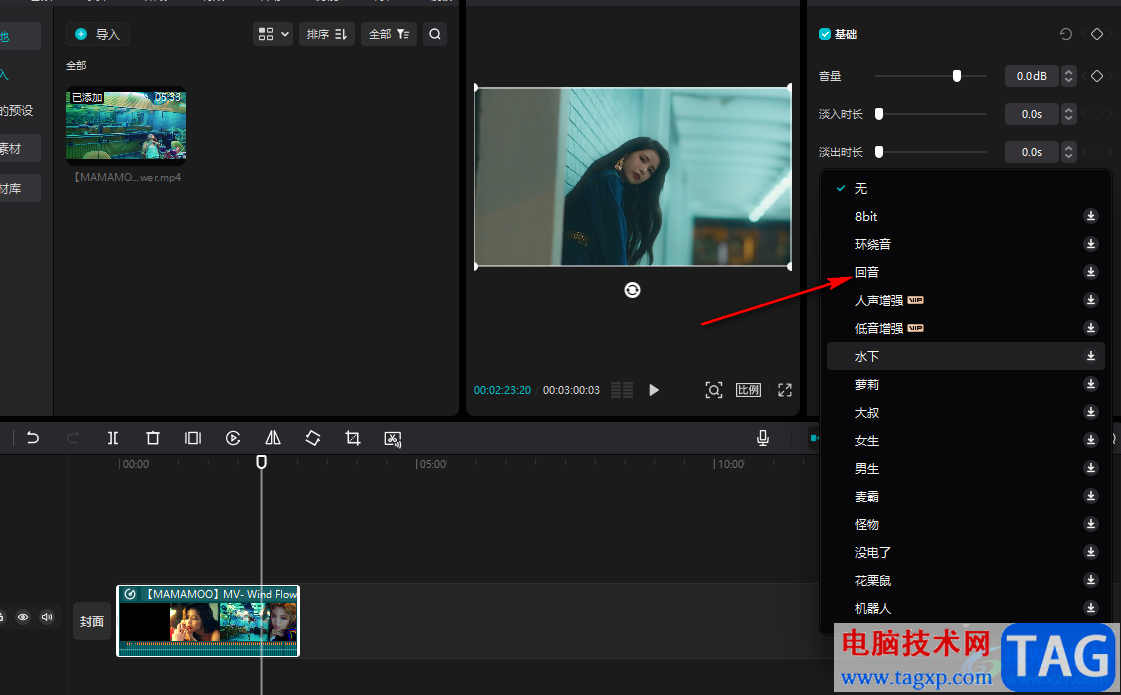This screenshot has height=695, width=1121.
Task: Click the rotate icon in timeline toolbar
Action: coord(312,438)
